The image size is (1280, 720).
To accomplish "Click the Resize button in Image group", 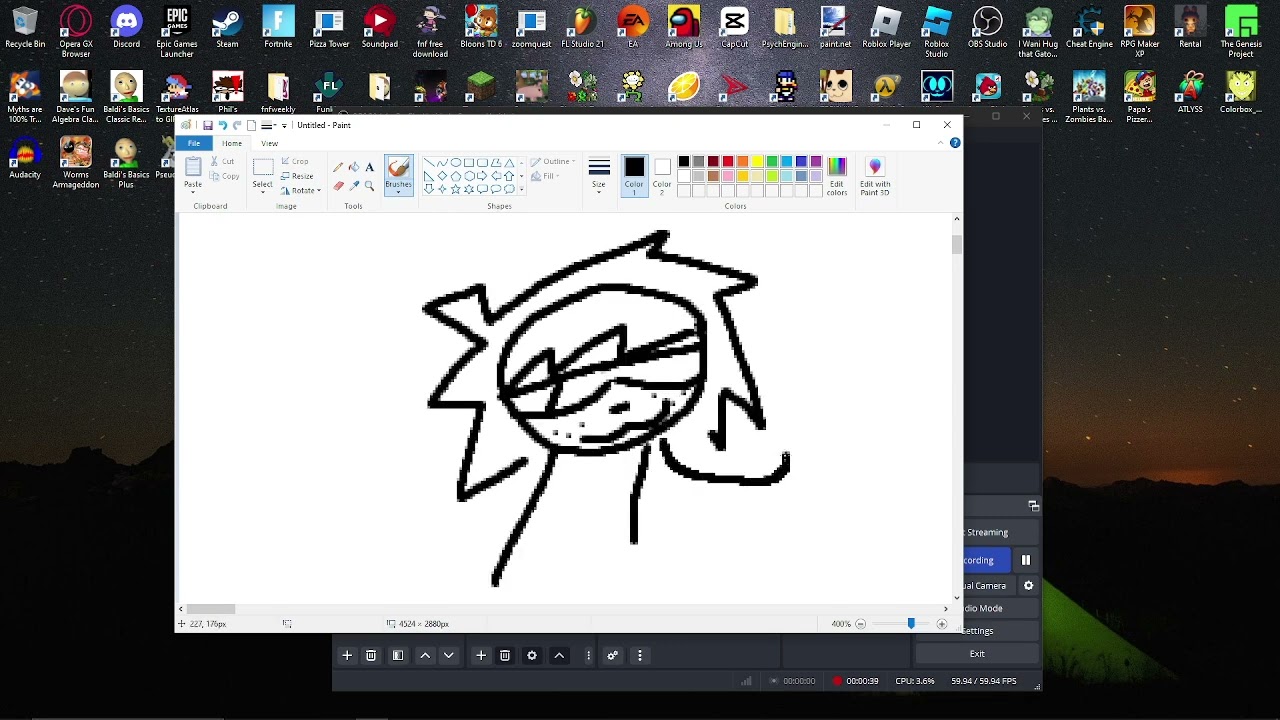I will click(297, 176).
